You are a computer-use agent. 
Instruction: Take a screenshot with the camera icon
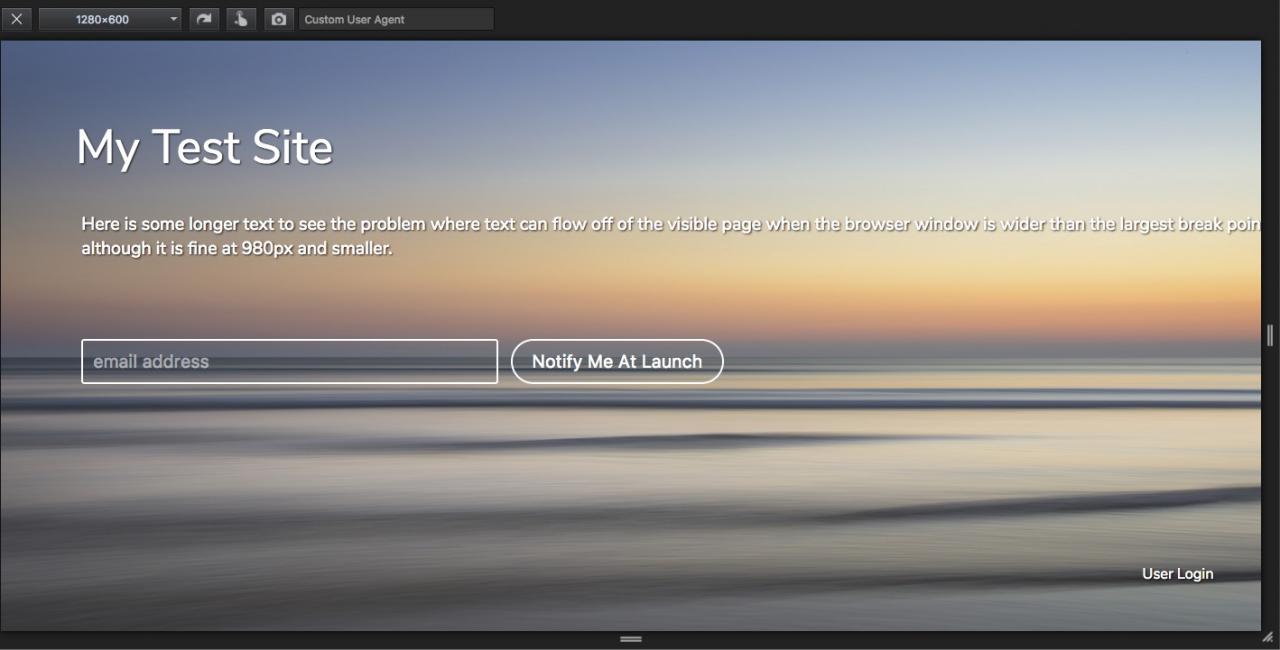coord(279,19)
